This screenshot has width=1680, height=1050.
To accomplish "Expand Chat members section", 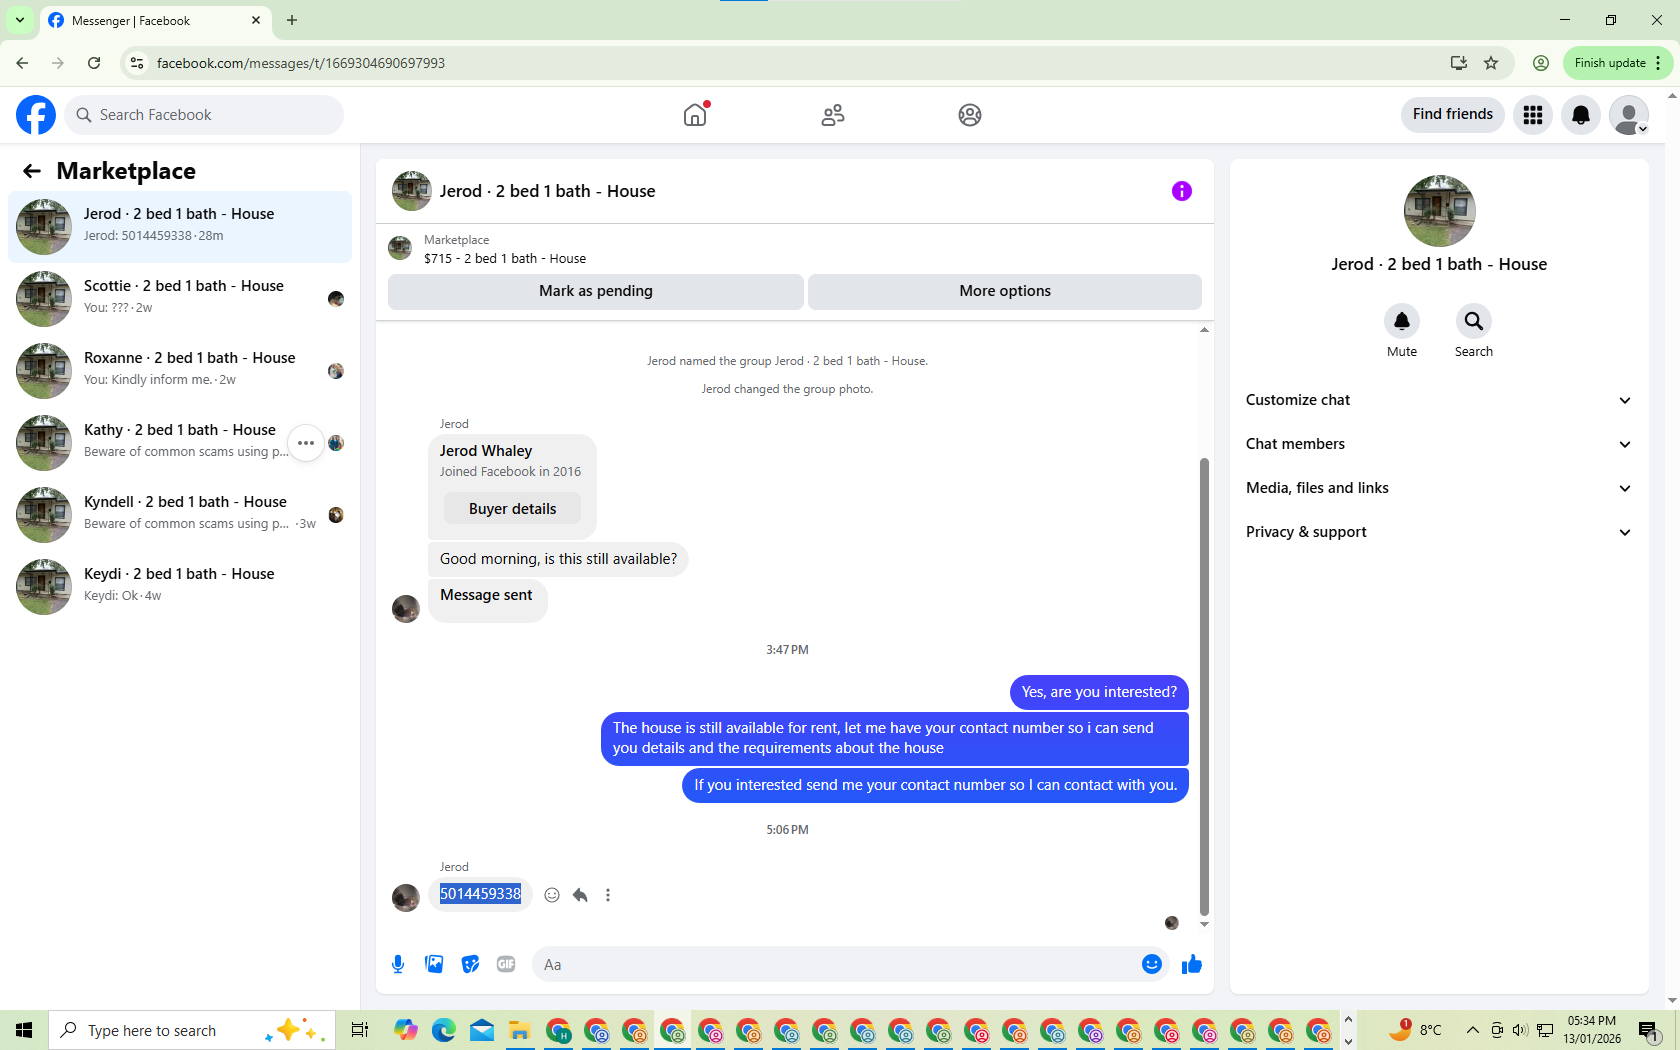I will coord(1439,444).
